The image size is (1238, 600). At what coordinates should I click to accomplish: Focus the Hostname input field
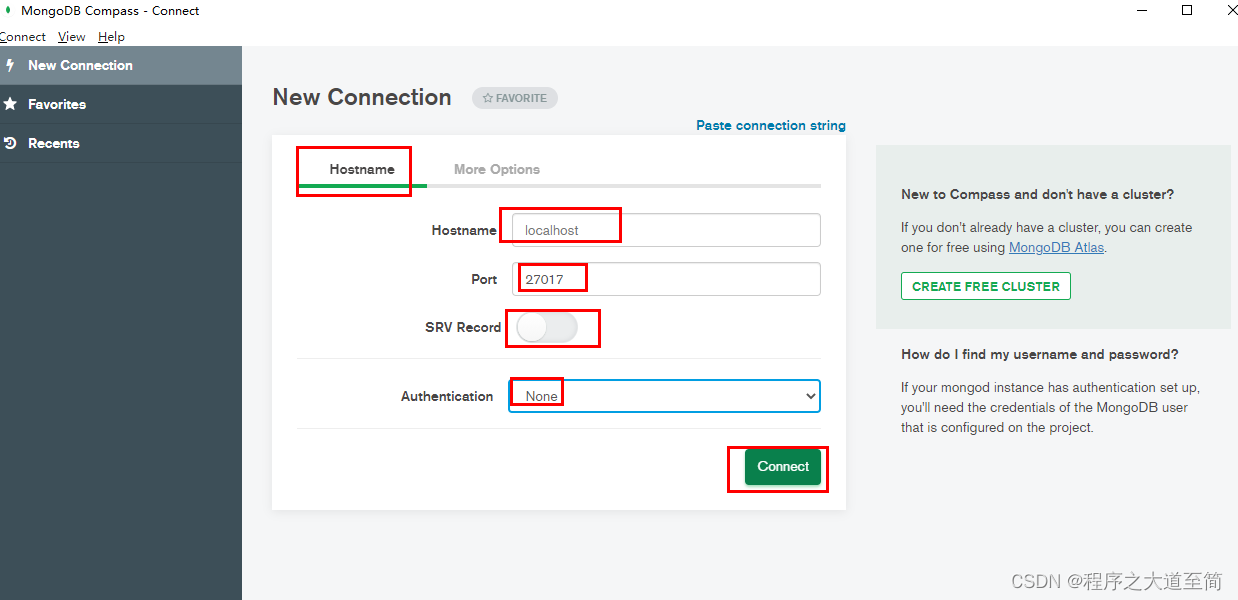pos(666,230)
